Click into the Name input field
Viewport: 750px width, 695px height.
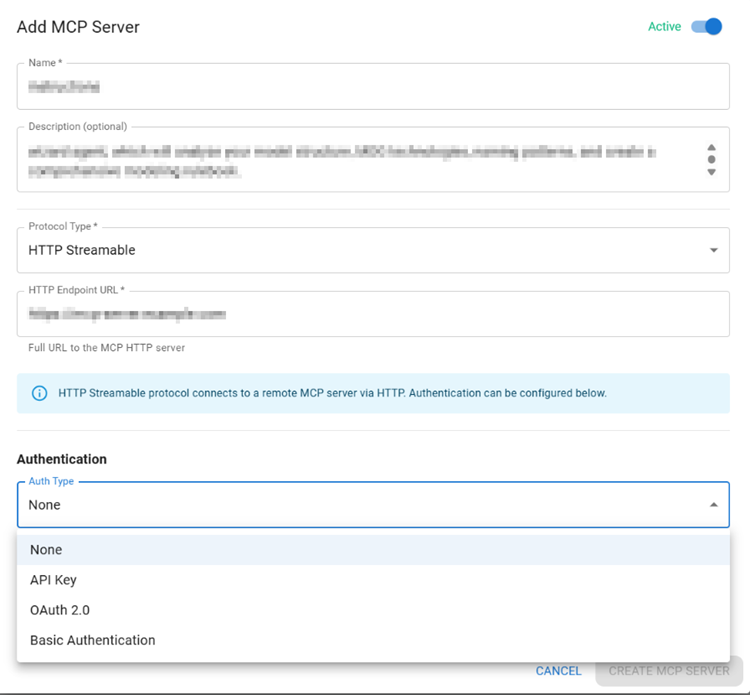(x=372, y=88)
